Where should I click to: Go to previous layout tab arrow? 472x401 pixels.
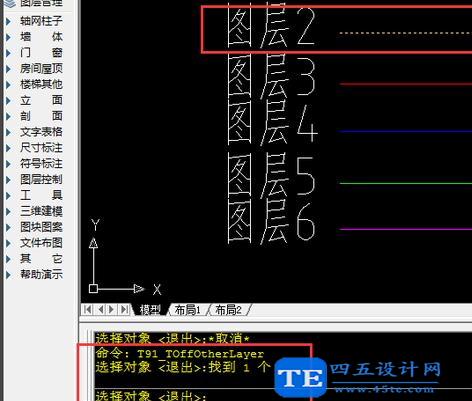[100, 310]
